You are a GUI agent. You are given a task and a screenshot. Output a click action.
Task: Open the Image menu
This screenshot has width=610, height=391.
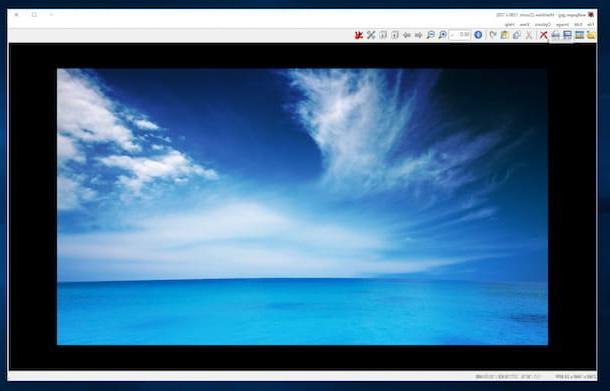563,25
